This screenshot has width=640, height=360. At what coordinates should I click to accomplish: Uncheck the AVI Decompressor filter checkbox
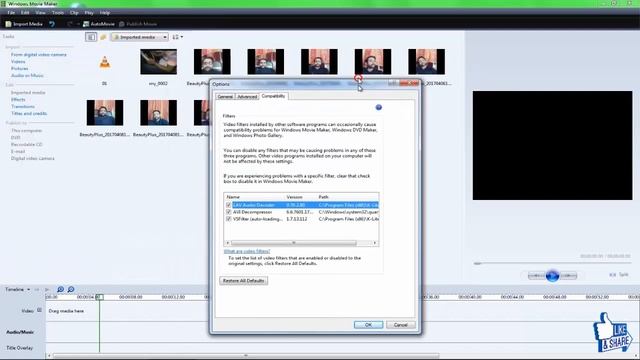[229, 212]
